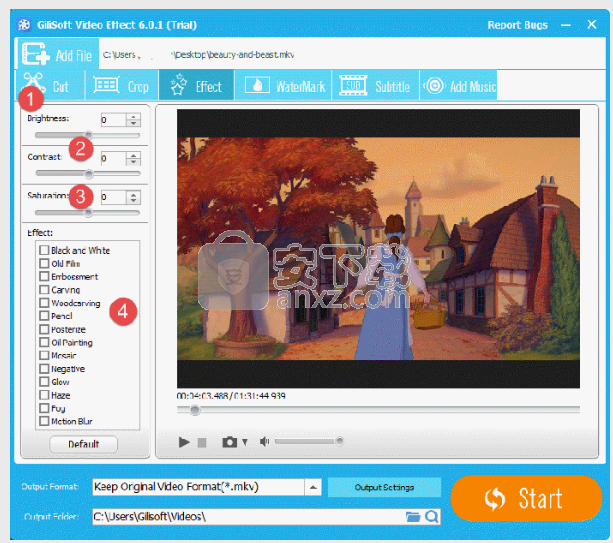Enable the Old Film effect

(x=44, y=263)
